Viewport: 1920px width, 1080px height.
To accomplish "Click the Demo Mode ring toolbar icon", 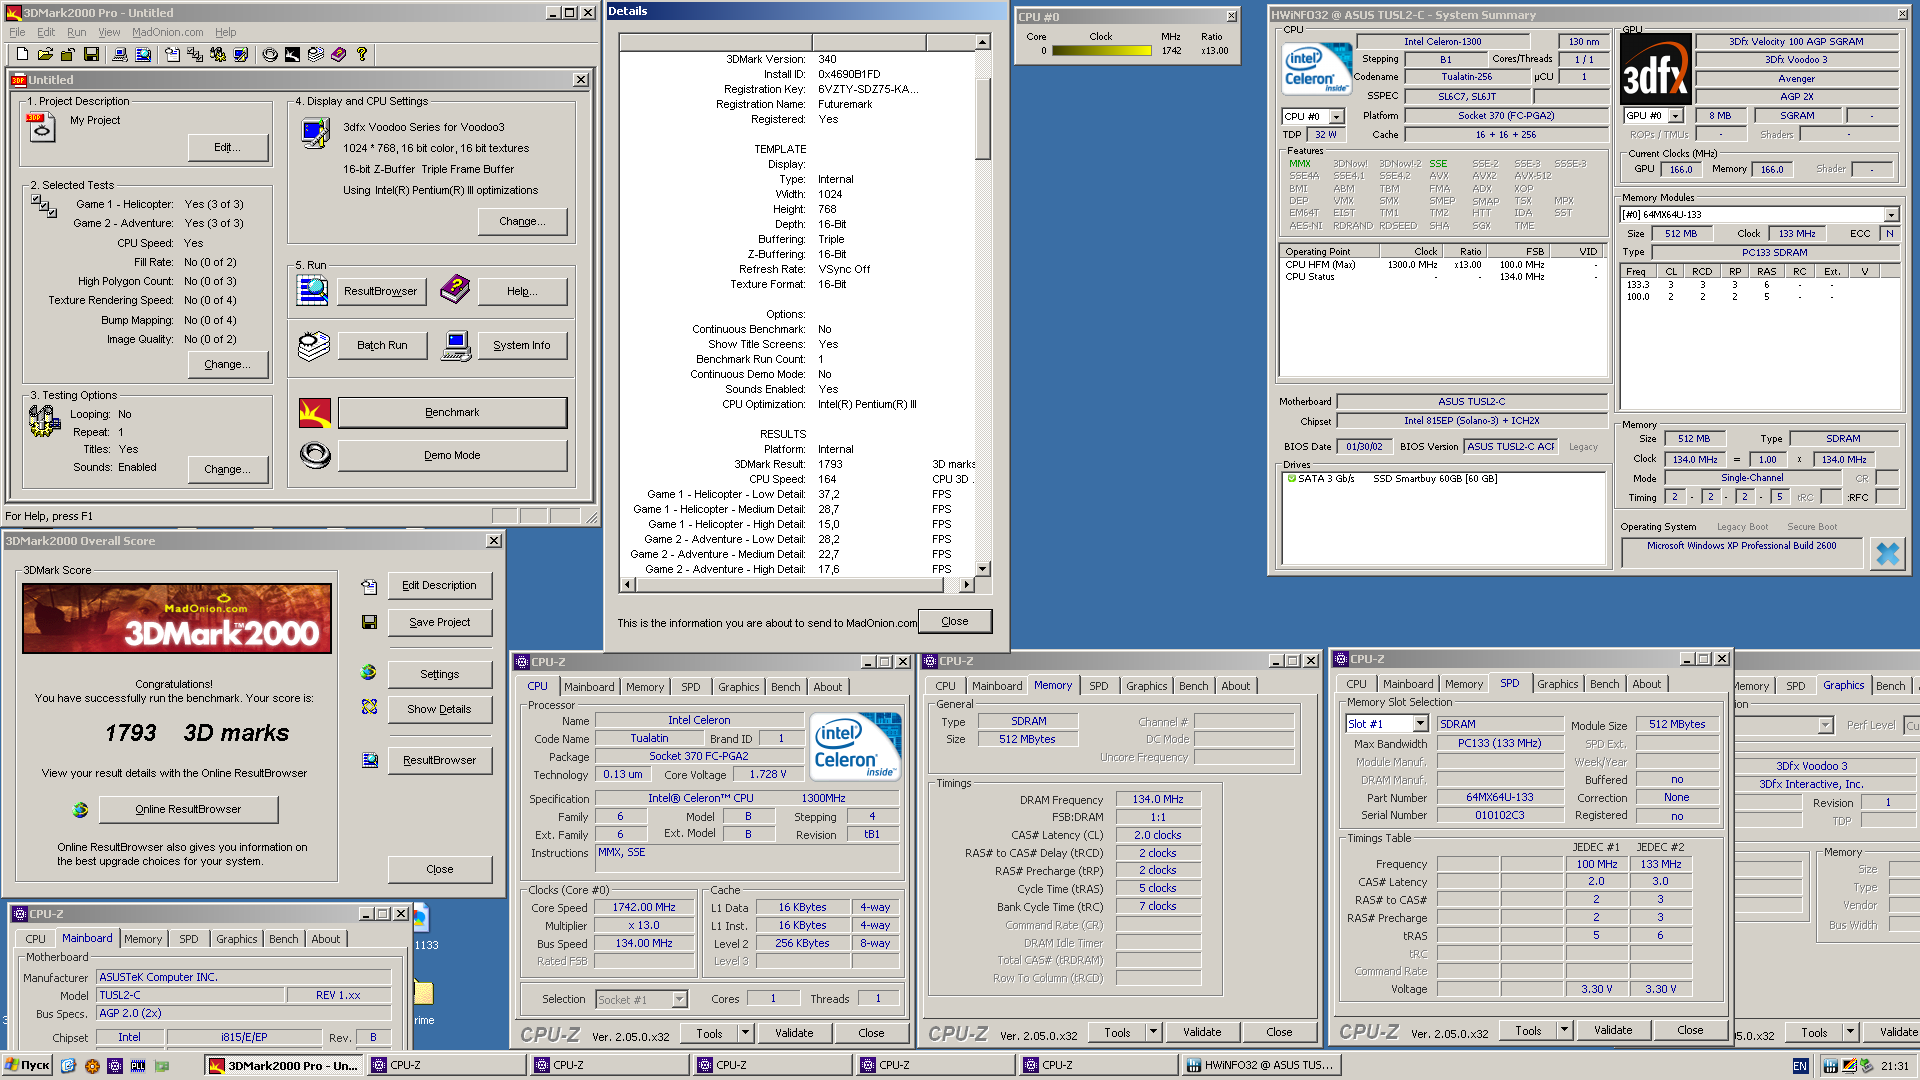I will [270, 55].
